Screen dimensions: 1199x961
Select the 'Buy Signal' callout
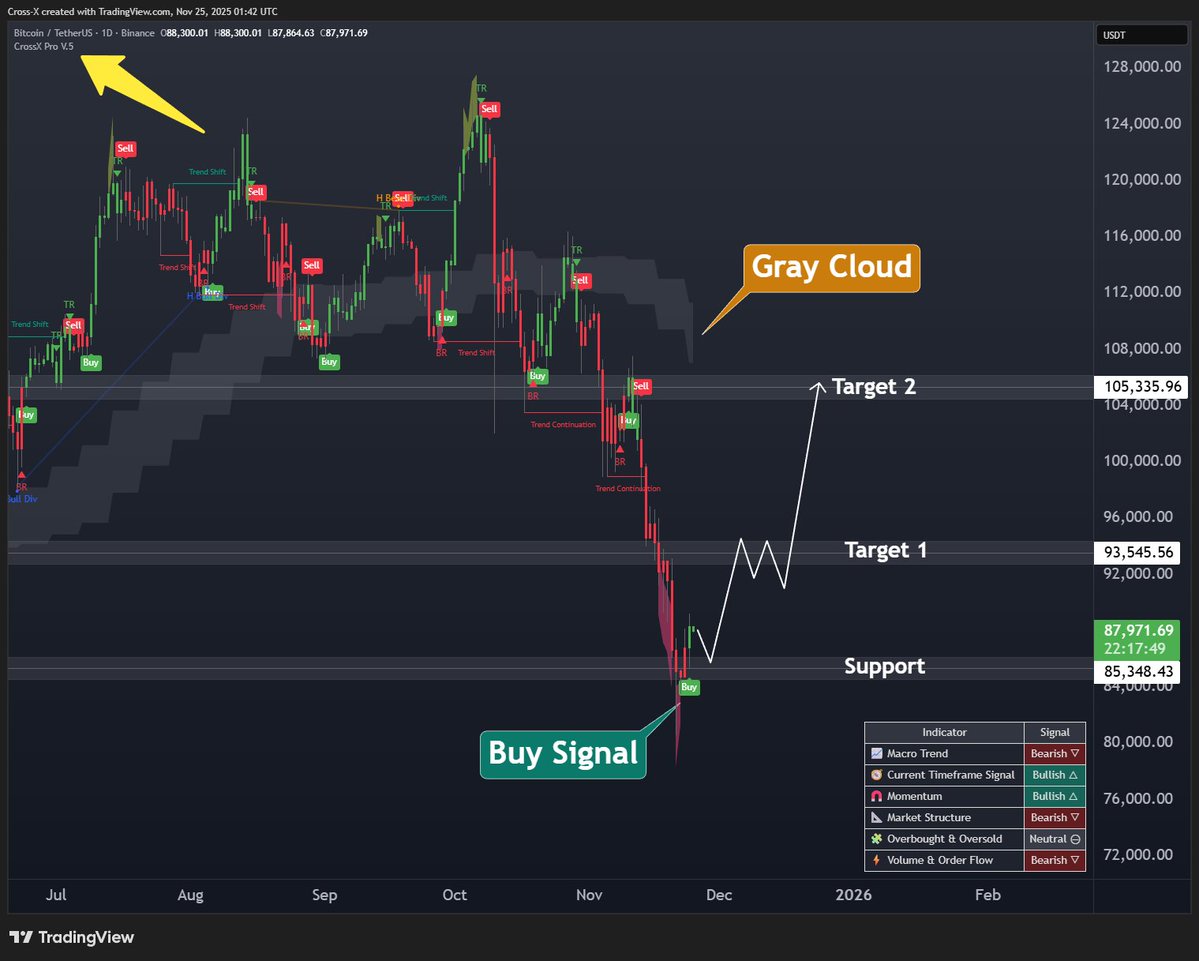point(563,755)
